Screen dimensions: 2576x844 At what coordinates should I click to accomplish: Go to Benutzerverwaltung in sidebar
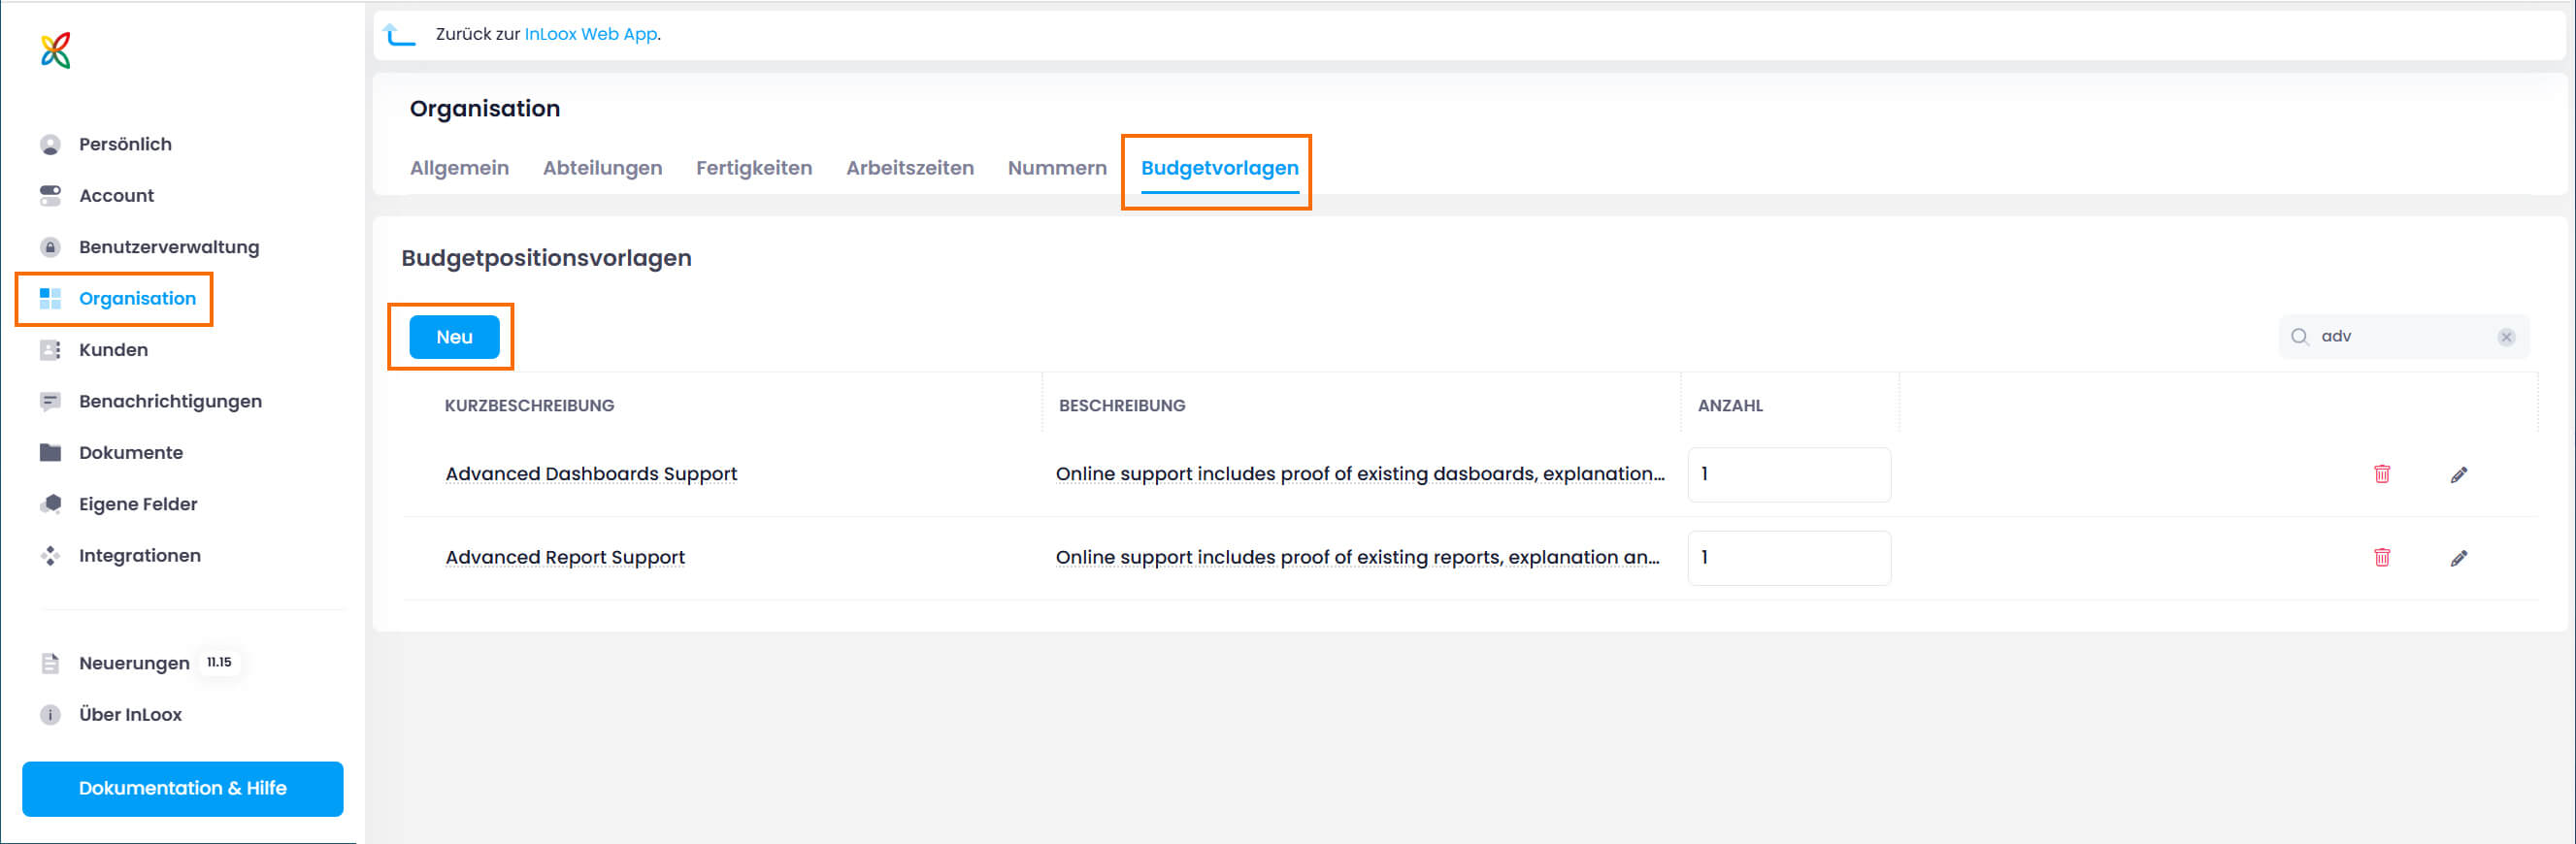[168, 247]
